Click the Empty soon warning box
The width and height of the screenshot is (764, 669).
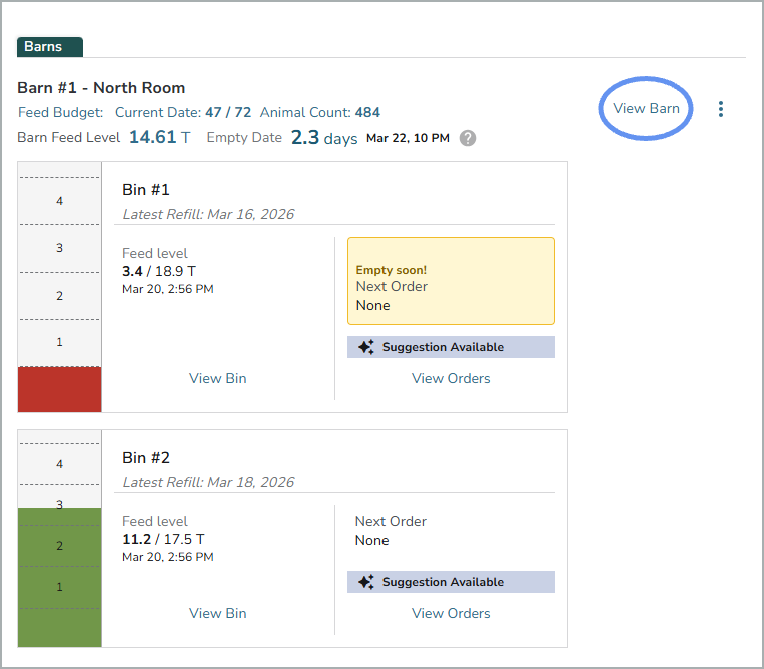point(450,281)
